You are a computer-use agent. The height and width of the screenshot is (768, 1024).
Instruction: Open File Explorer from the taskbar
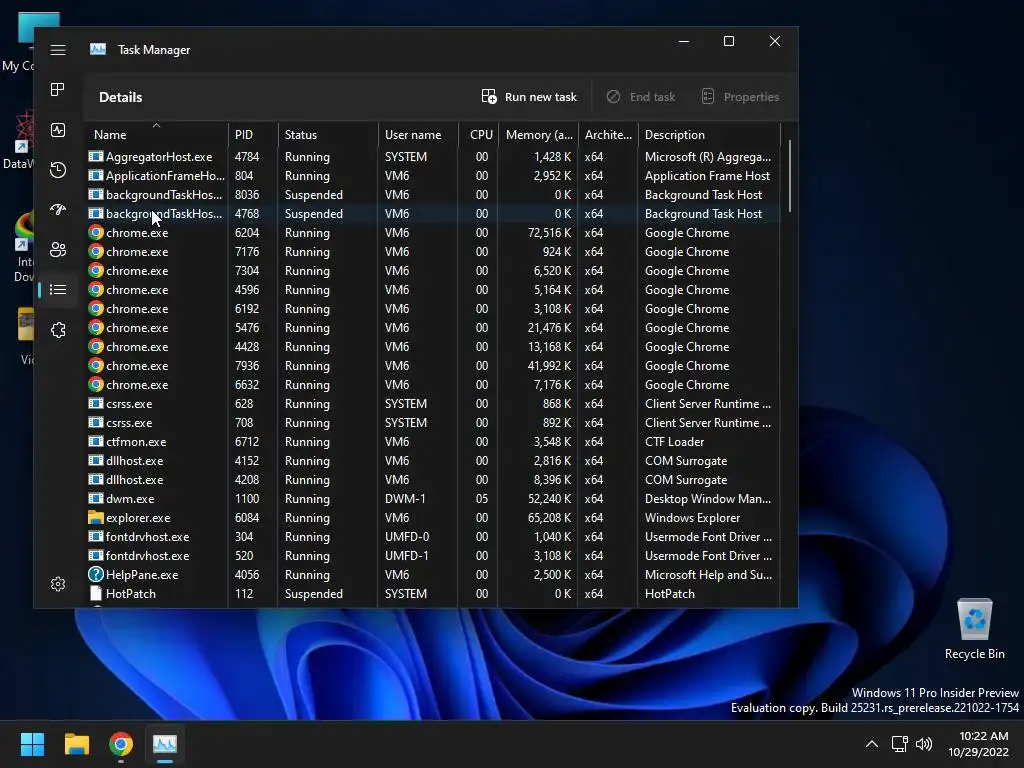[76, 744]
